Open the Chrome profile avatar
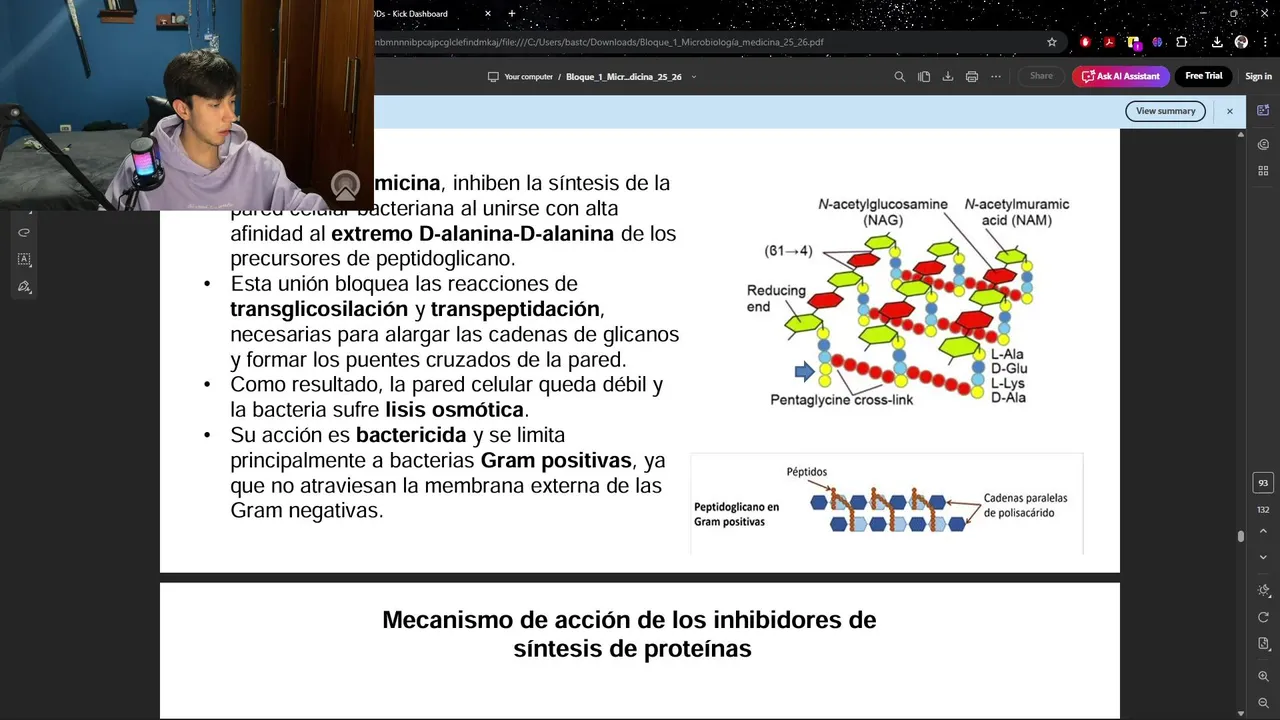This screenshot has width=1280, height=720. click(x=1241, y=42)
